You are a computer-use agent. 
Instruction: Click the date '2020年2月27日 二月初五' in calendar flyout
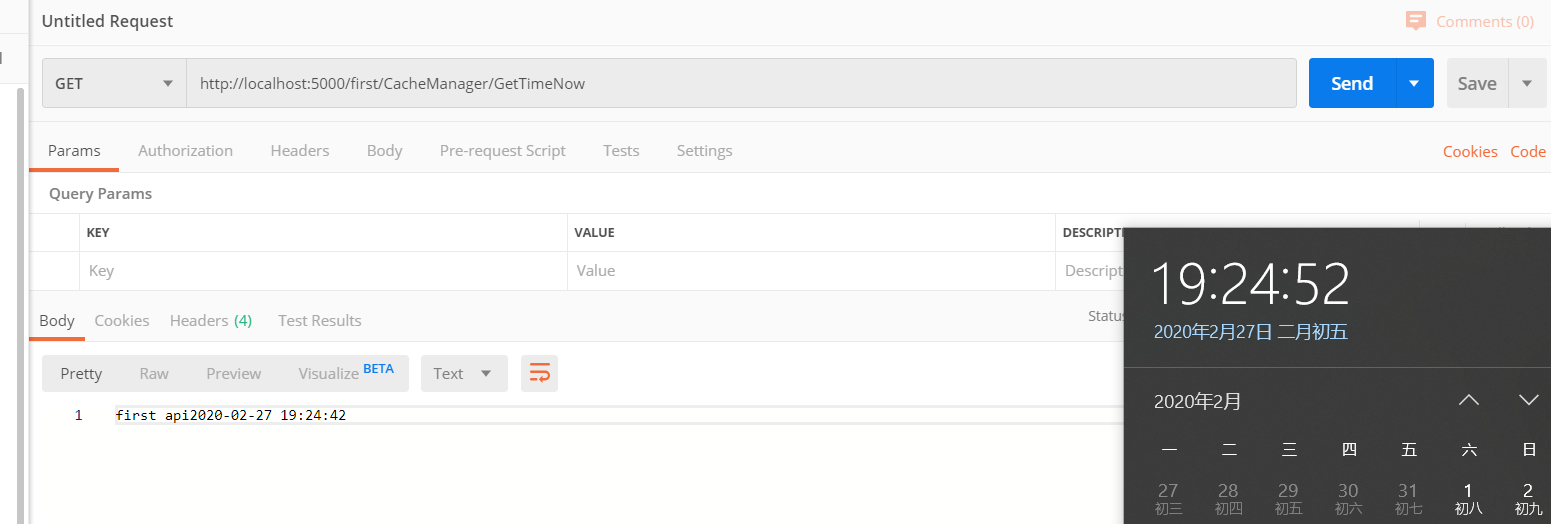(x=1251, y=332)
